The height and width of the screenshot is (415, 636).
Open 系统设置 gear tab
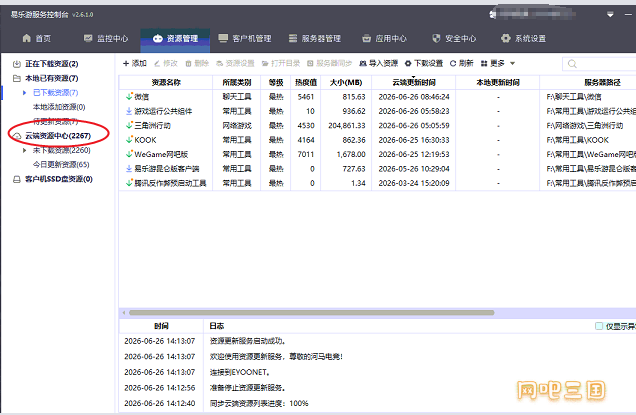point(523,39)
